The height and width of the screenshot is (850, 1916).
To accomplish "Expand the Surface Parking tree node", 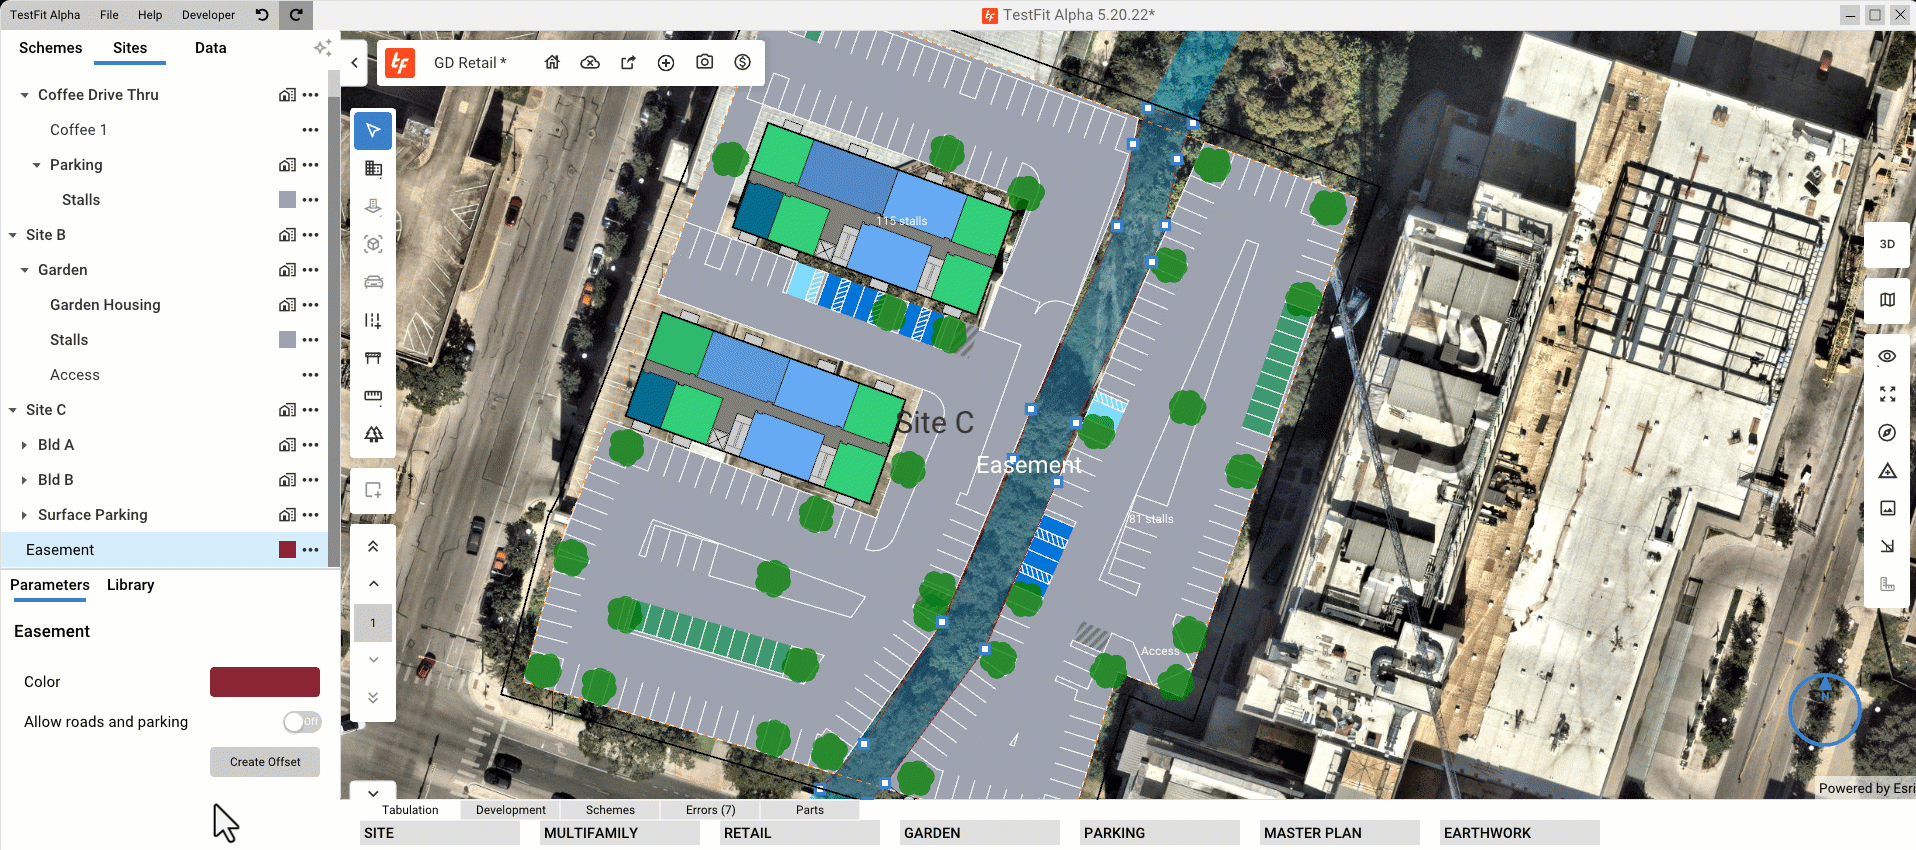I will [x=24, y=515].
